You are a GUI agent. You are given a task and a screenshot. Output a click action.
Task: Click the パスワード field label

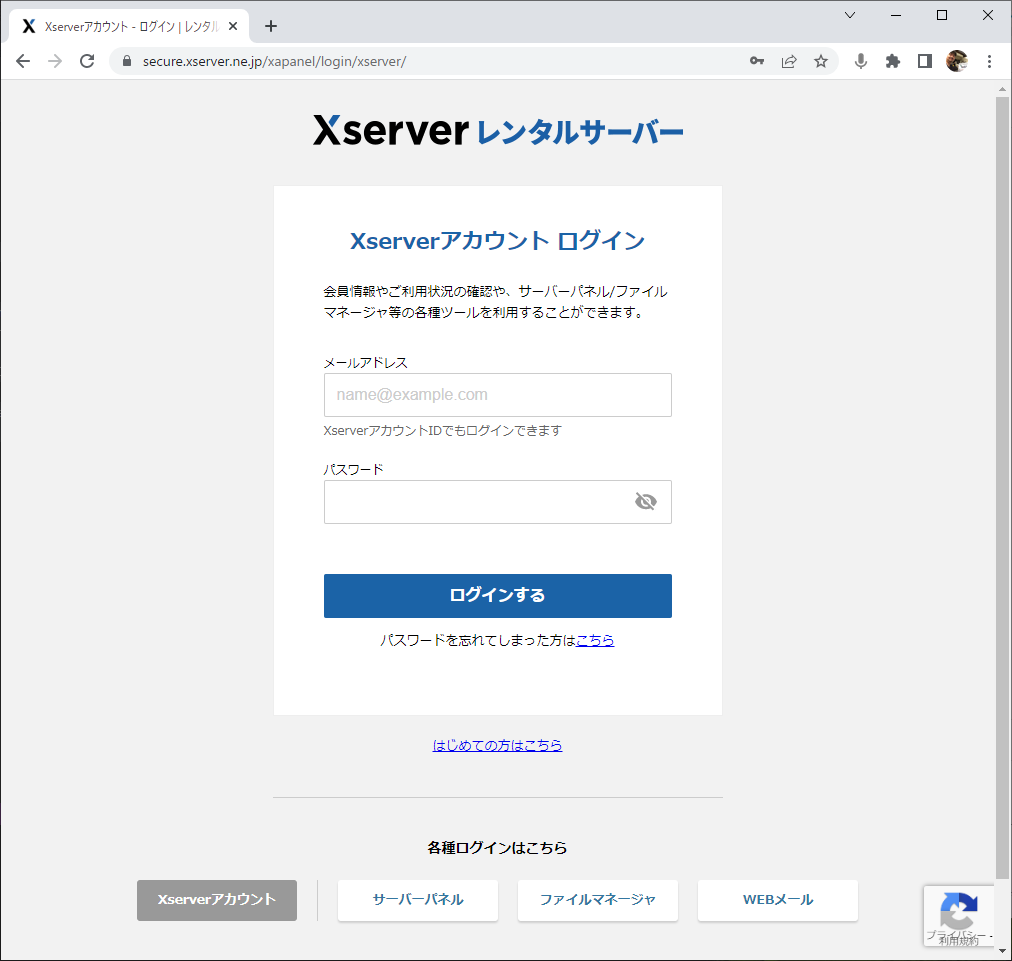(x=354, y=469)
